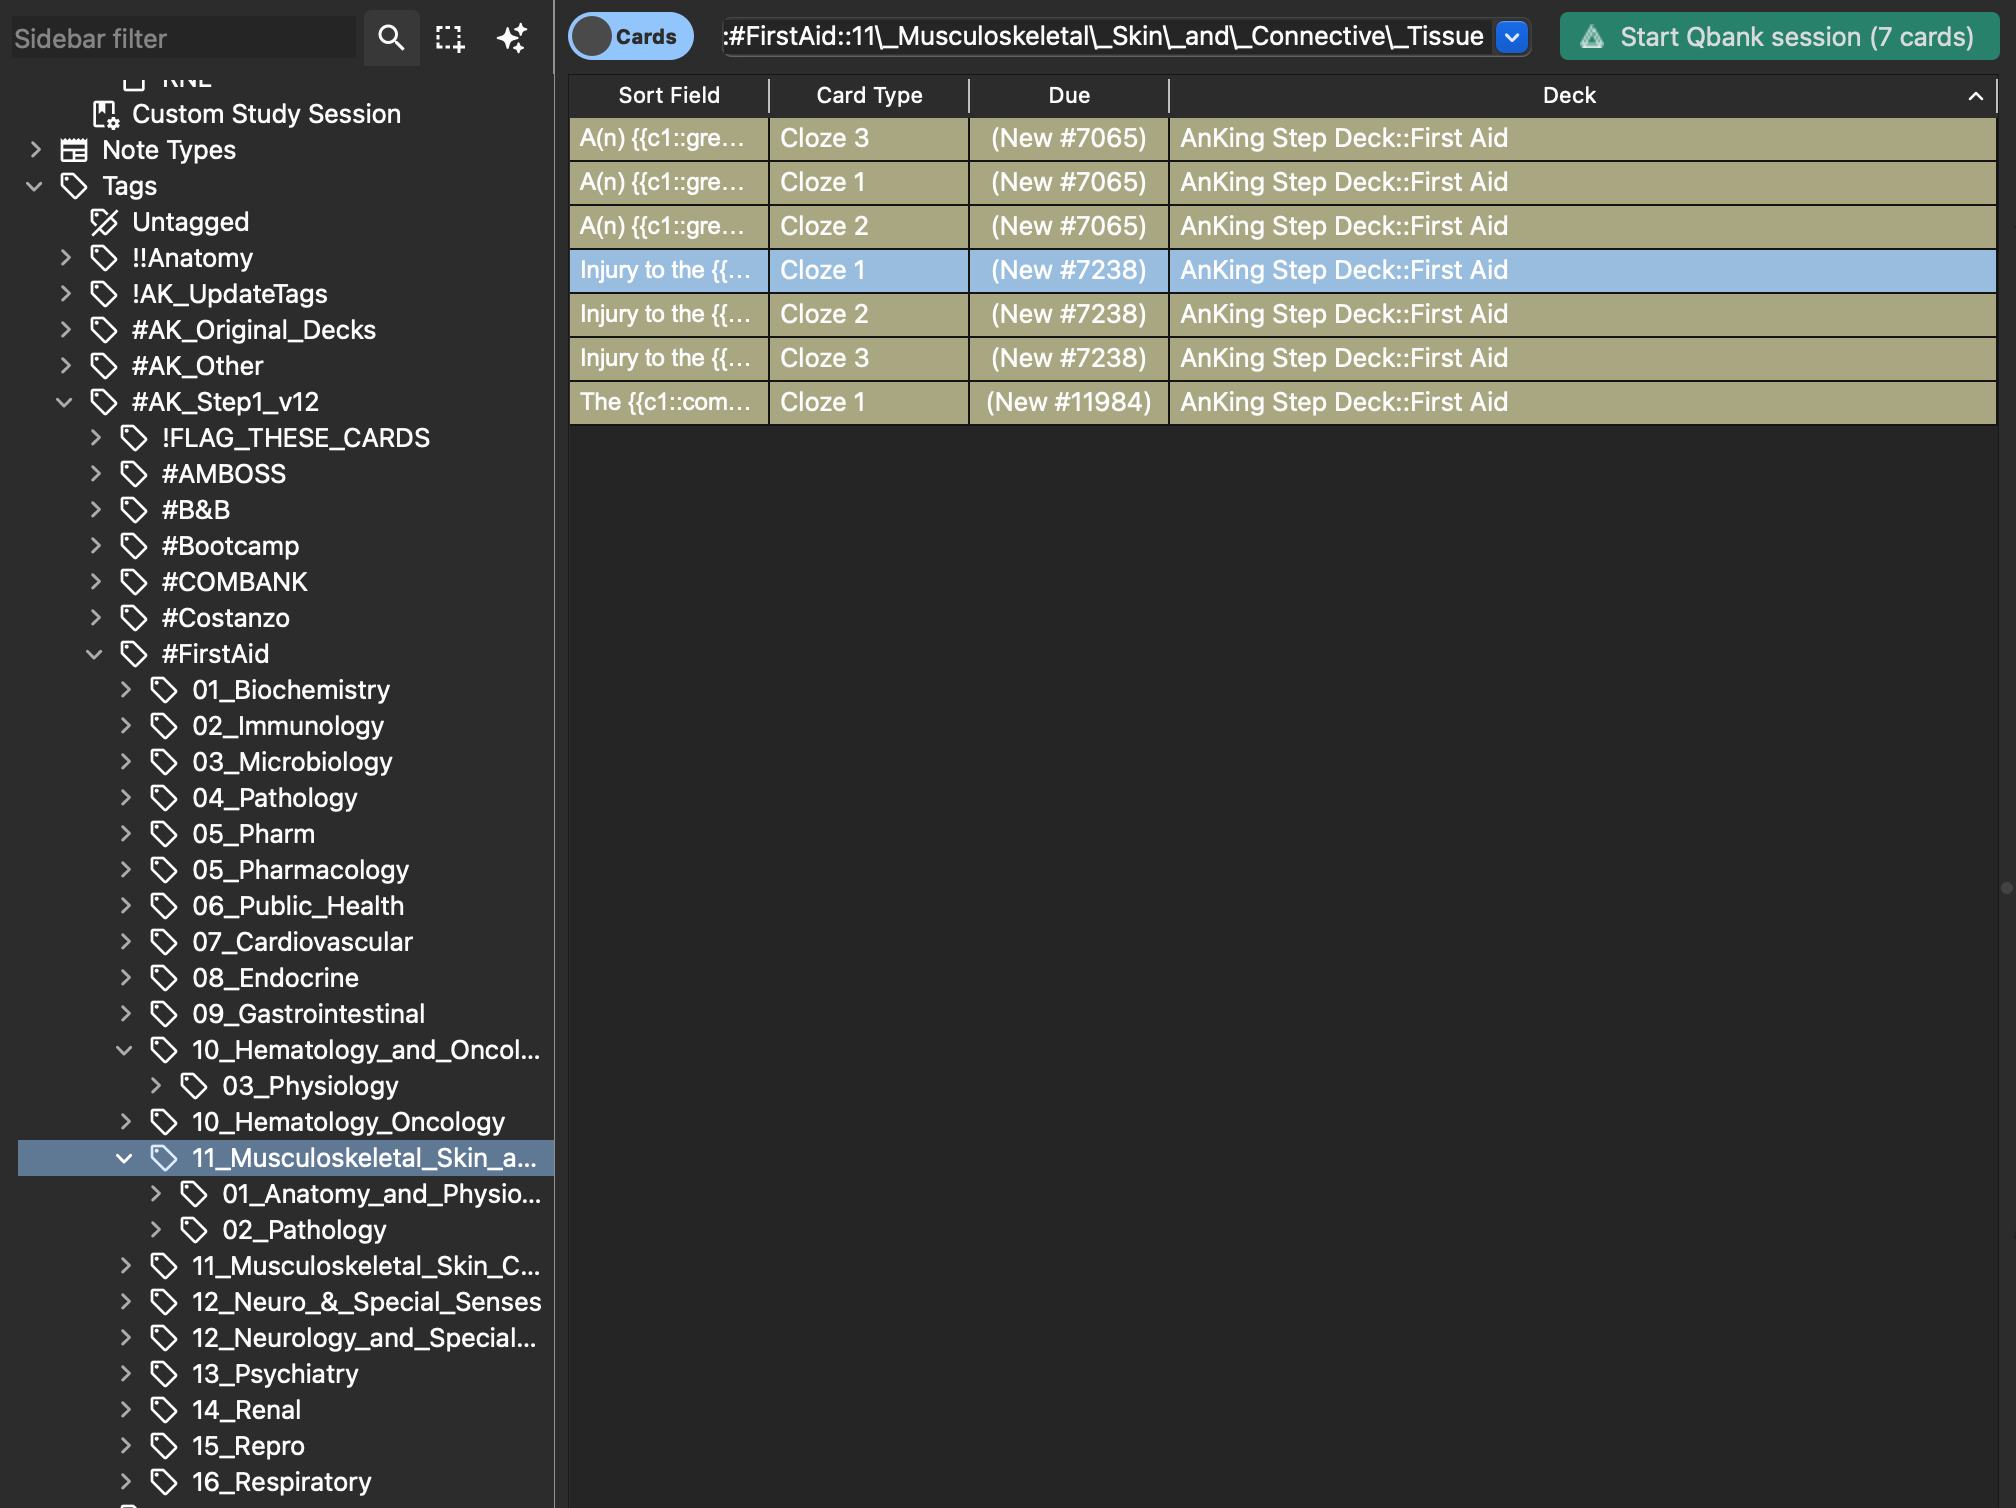Viewport: 2016px width, 1508px height.
Task: Select the 'Injury to the' Cloze 3 row
Action: (1283, 358)
